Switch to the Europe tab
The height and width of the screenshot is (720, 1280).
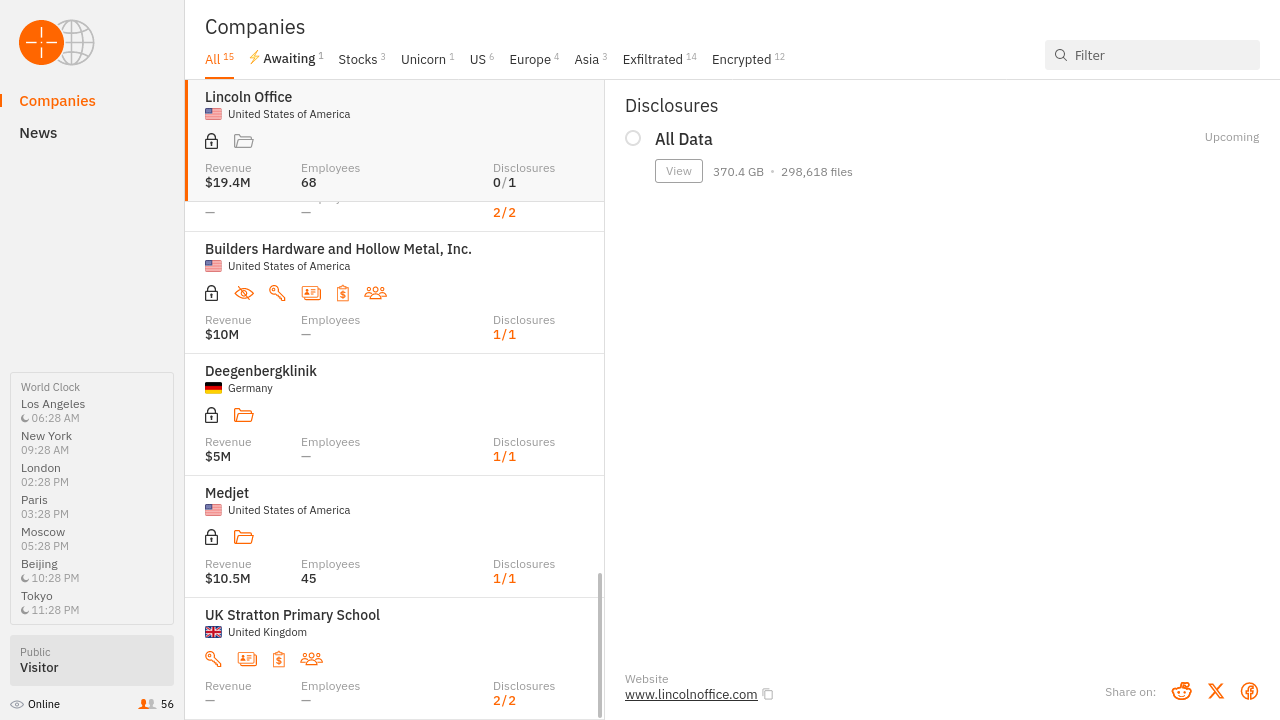534,59
